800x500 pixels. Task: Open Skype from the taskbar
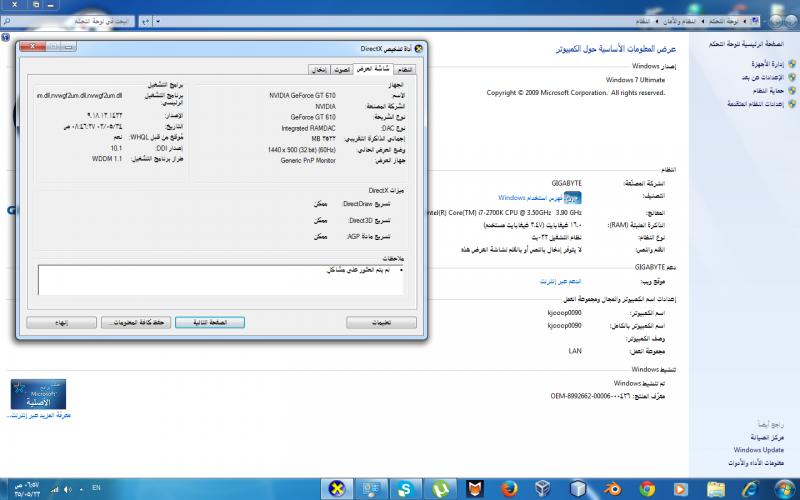tap(406, 489)
